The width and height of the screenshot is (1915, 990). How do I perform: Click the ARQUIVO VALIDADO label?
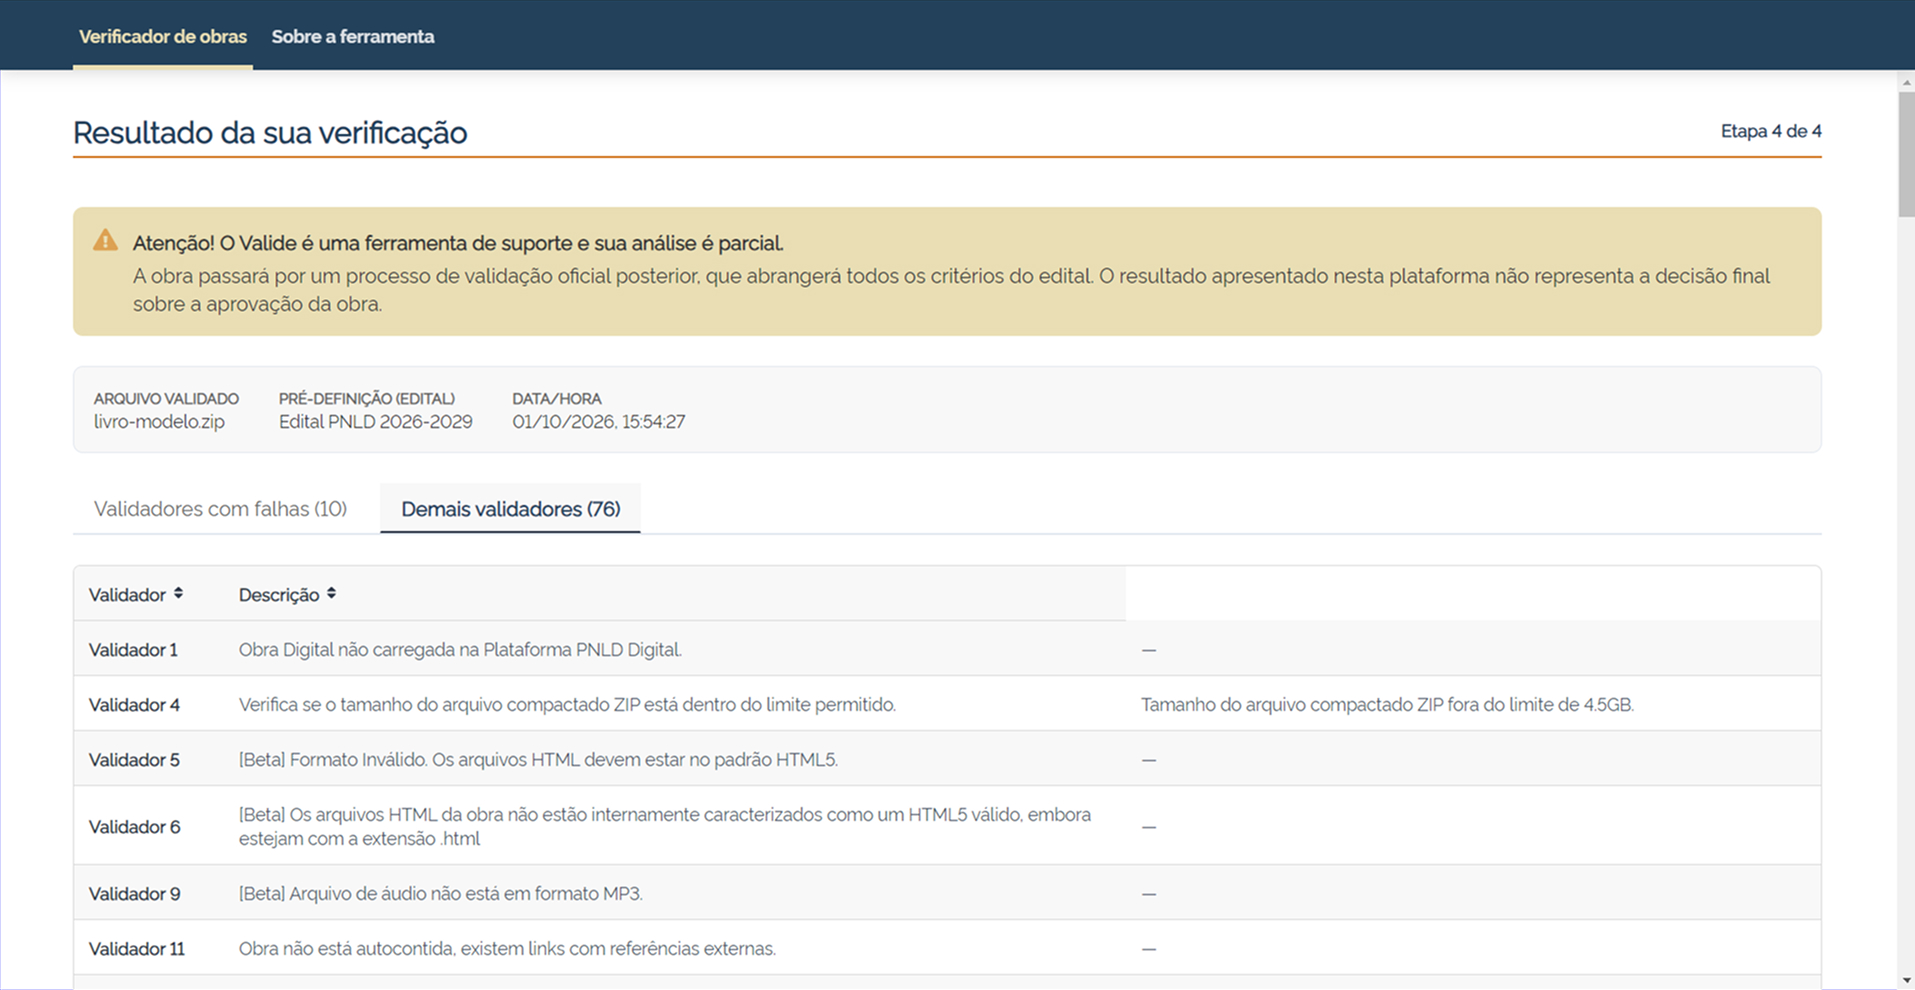point(166,398)
